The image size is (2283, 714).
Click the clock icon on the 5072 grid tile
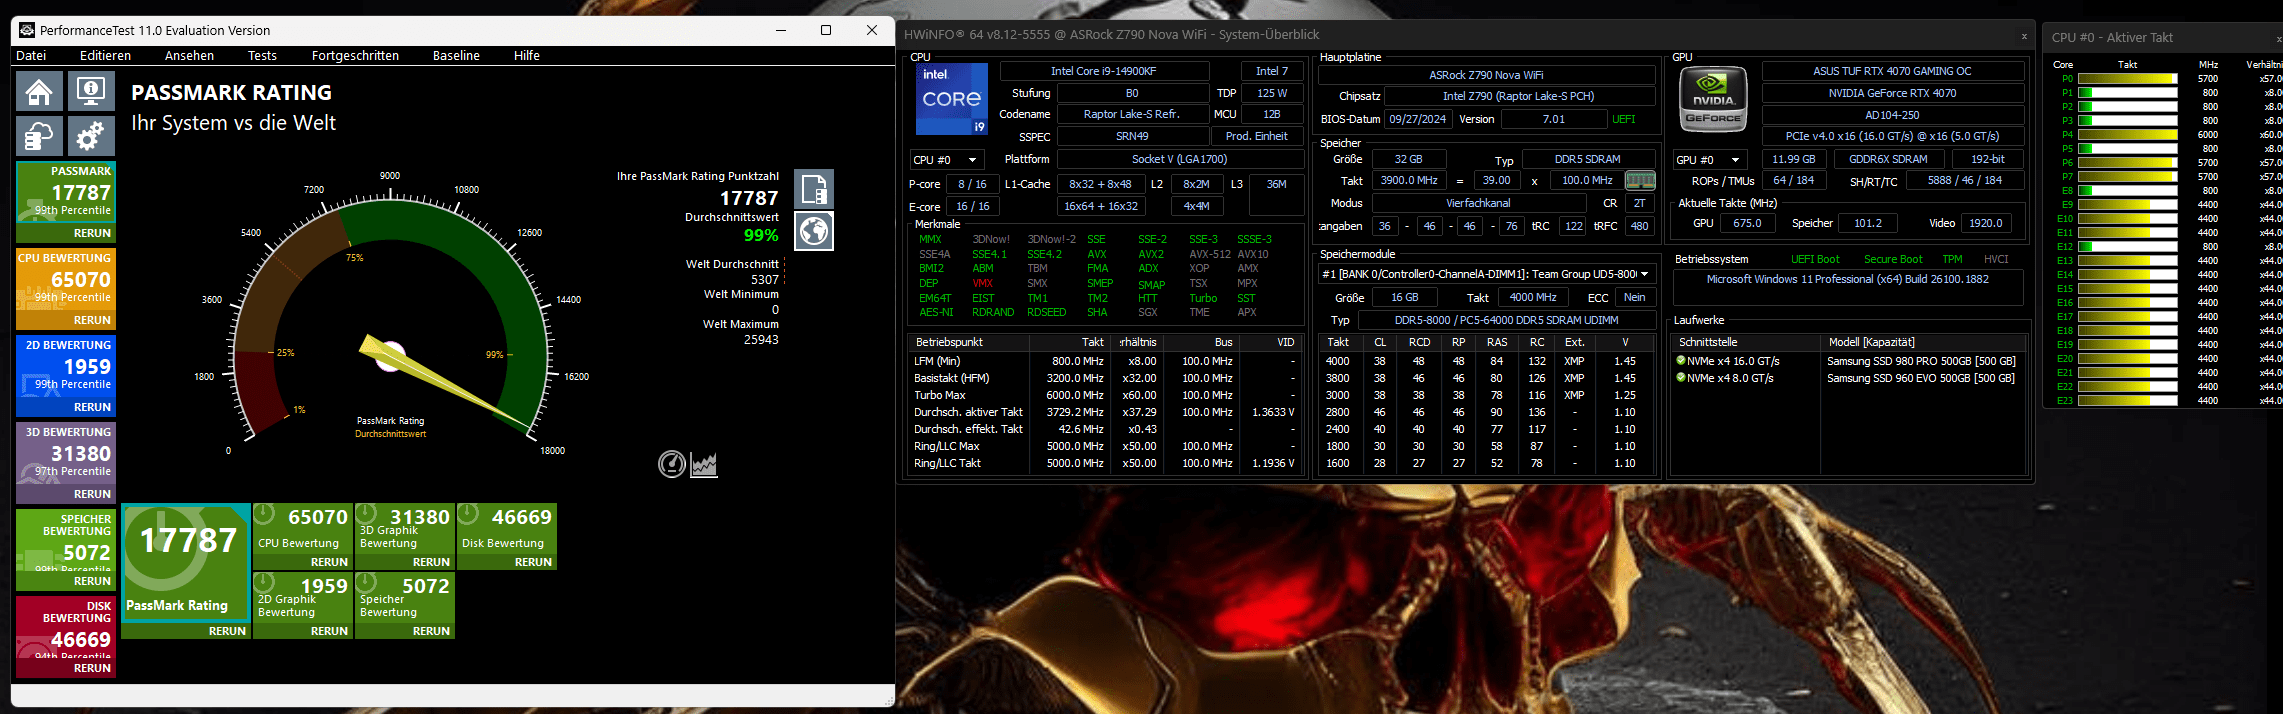[x=367, y=582]
